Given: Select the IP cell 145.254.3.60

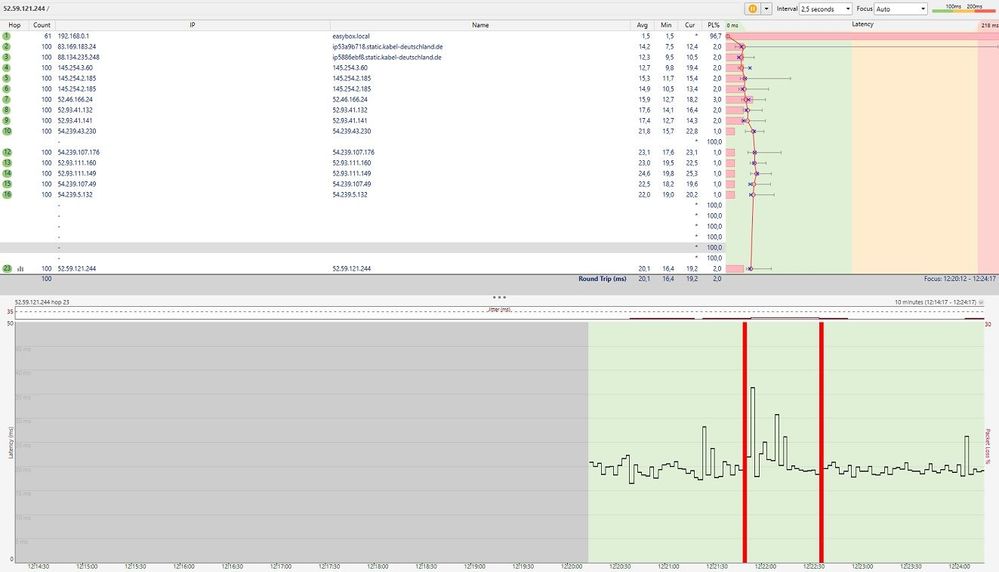Looking at the screenshot, I should (75, 68).
